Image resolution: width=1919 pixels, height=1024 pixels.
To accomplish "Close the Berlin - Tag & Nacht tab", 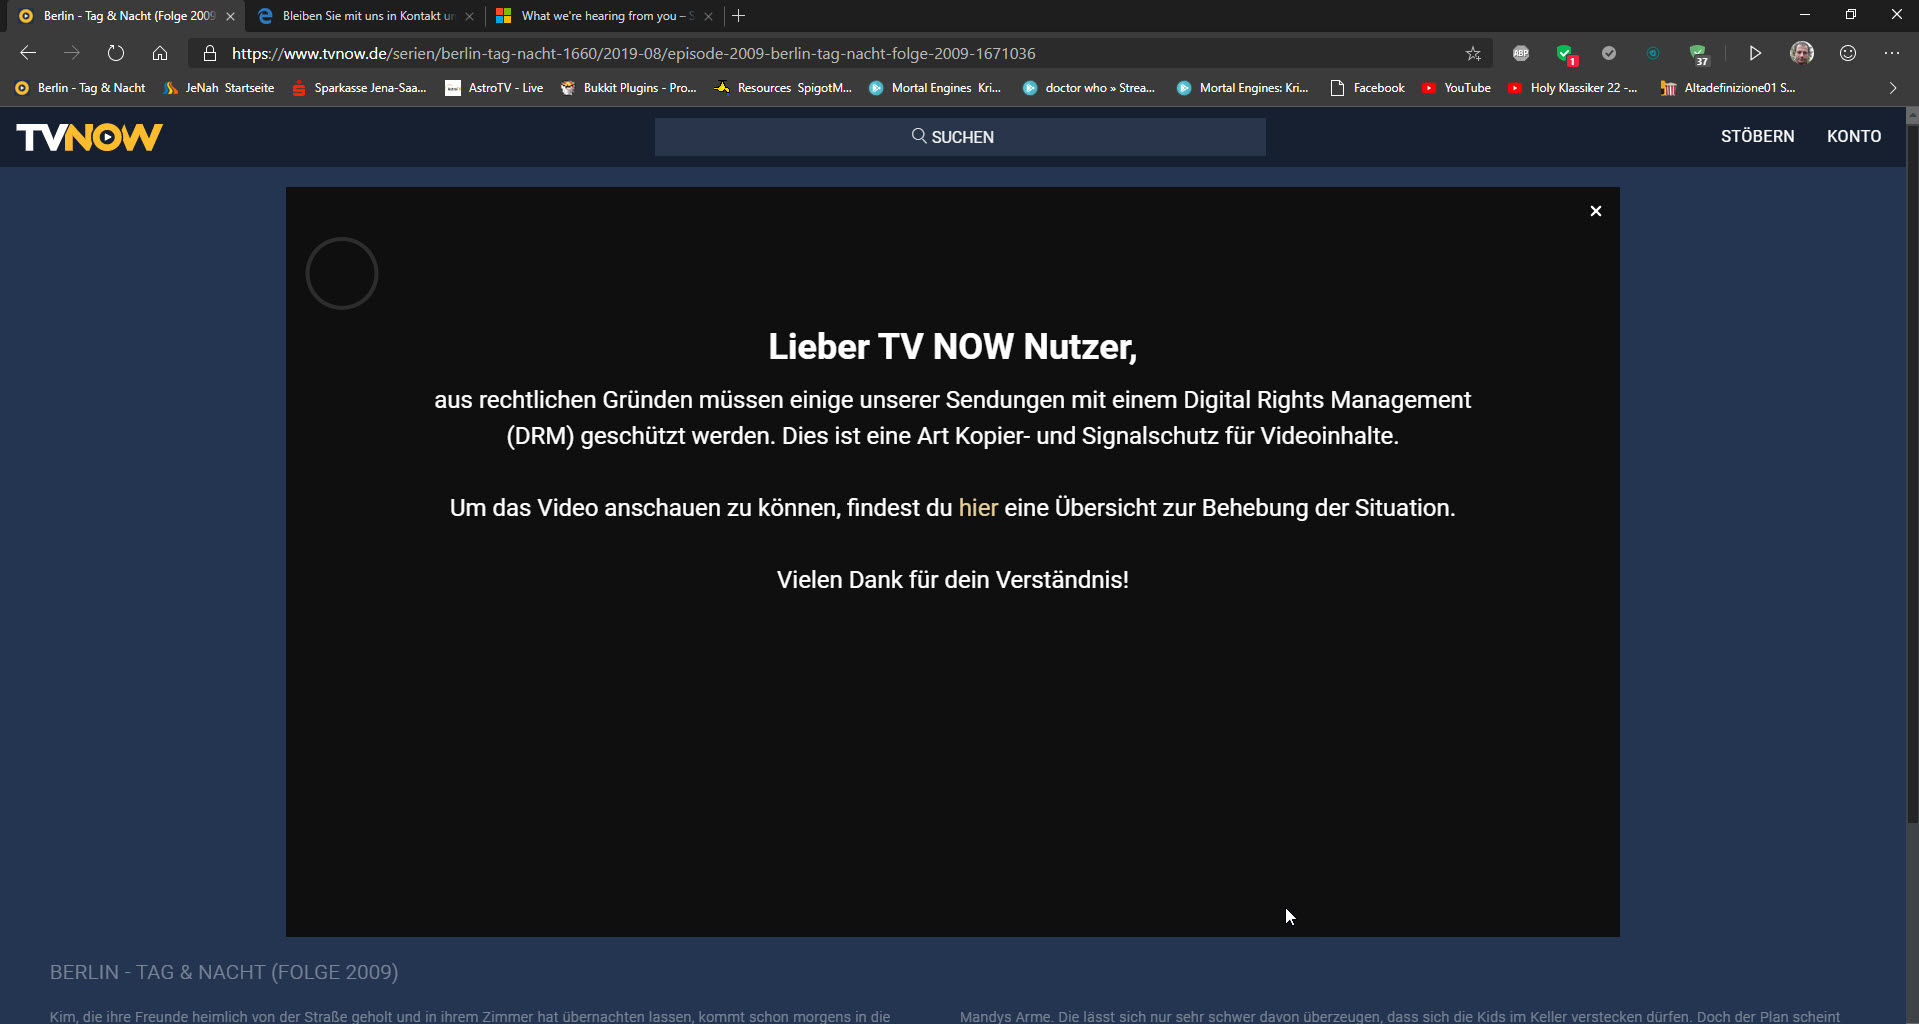I will point(230,16).
